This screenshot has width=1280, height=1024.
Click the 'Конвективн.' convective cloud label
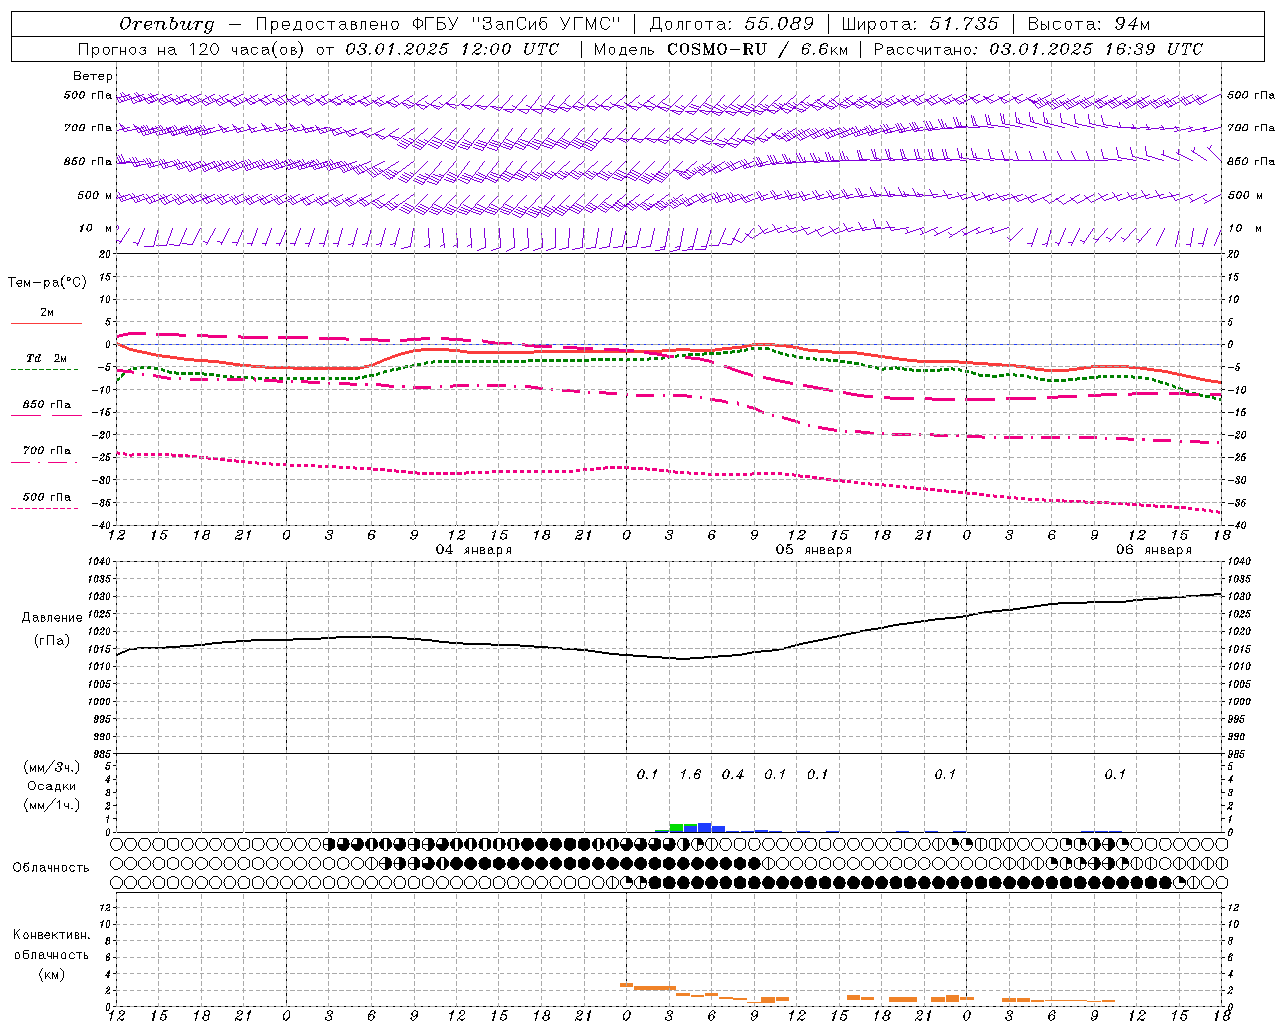[x=51, y=935]
